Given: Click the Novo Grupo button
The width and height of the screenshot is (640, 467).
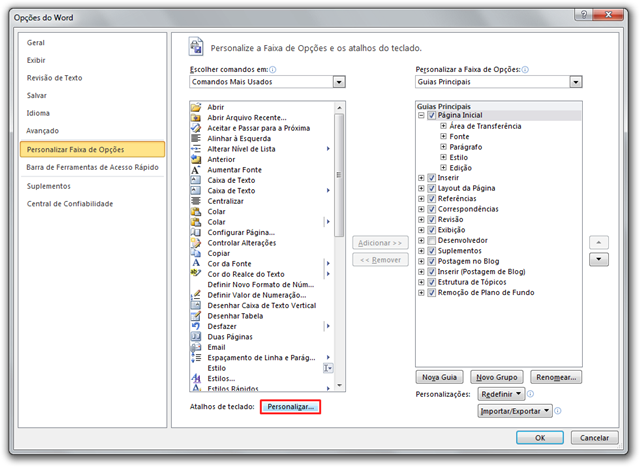Looking at the screenshot, I should tap(497, 377).
